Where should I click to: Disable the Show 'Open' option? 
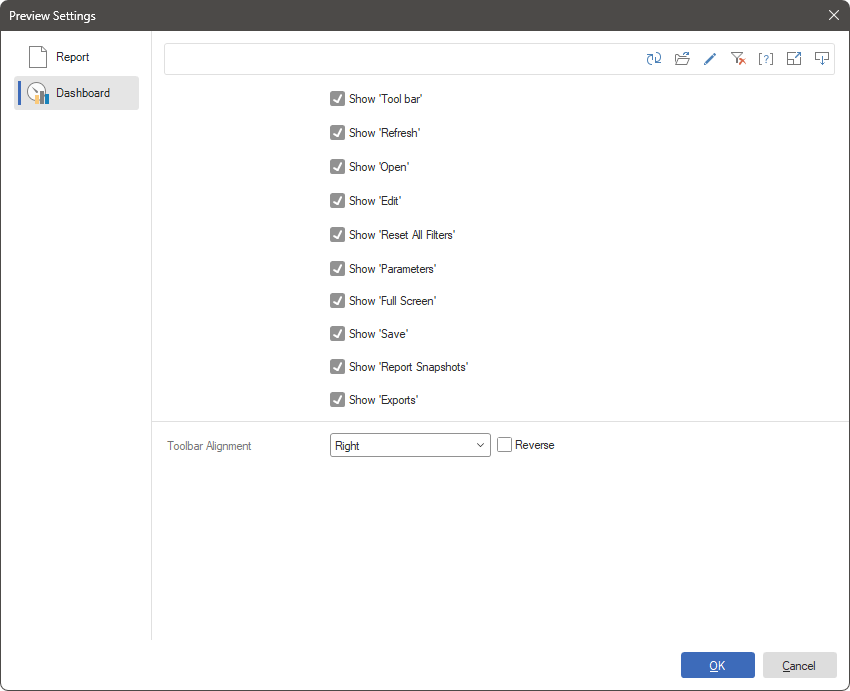[x=338, y=167]
